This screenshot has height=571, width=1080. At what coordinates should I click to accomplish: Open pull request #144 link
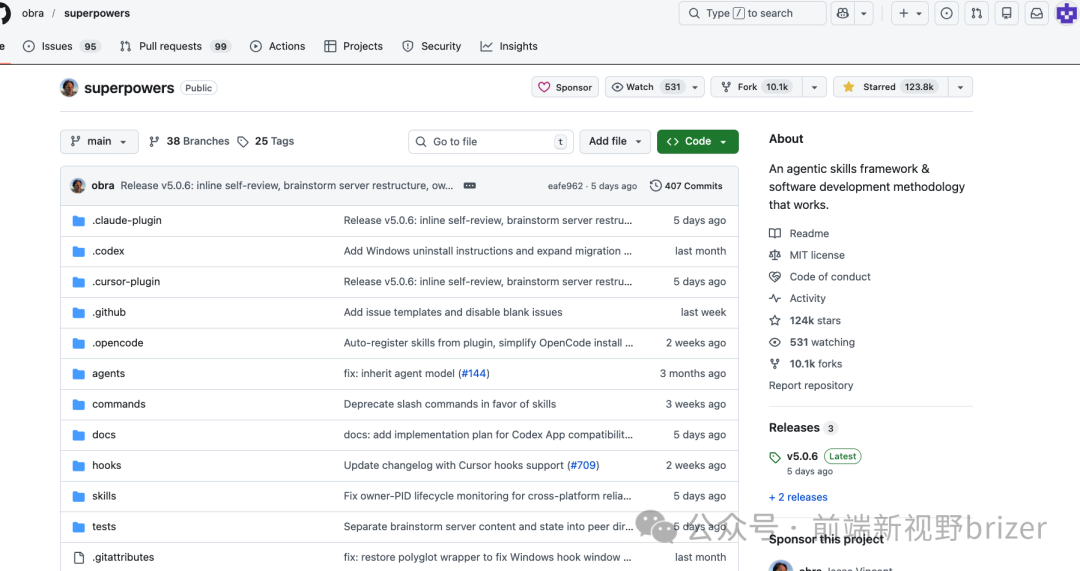[474, 373]
